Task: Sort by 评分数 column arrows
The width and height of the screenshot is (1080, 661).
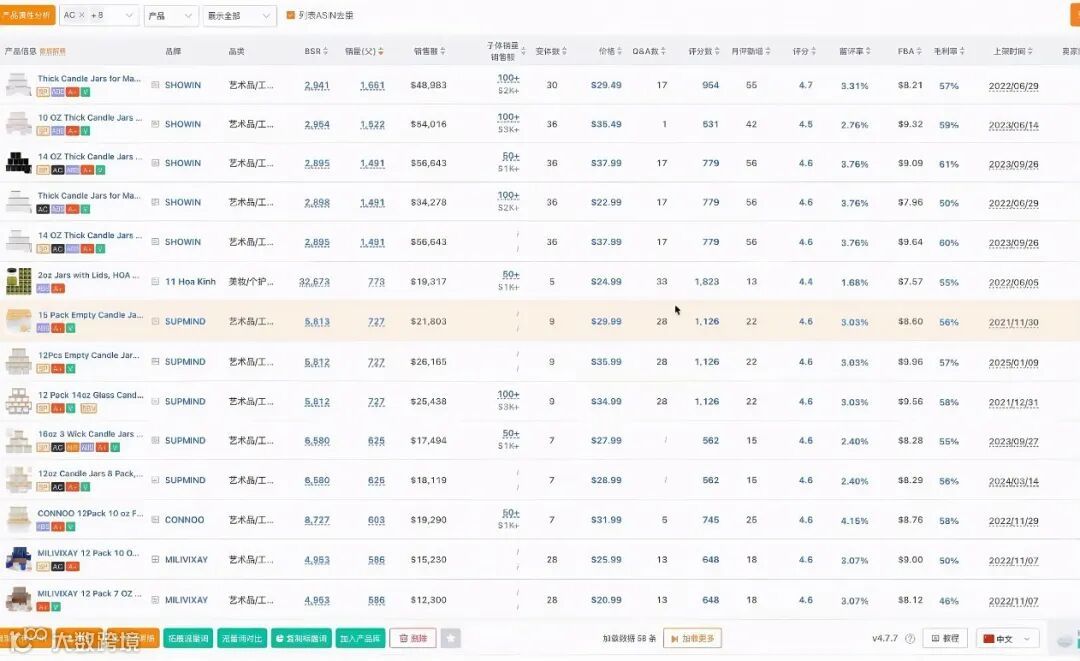Action: coord(717,51)
